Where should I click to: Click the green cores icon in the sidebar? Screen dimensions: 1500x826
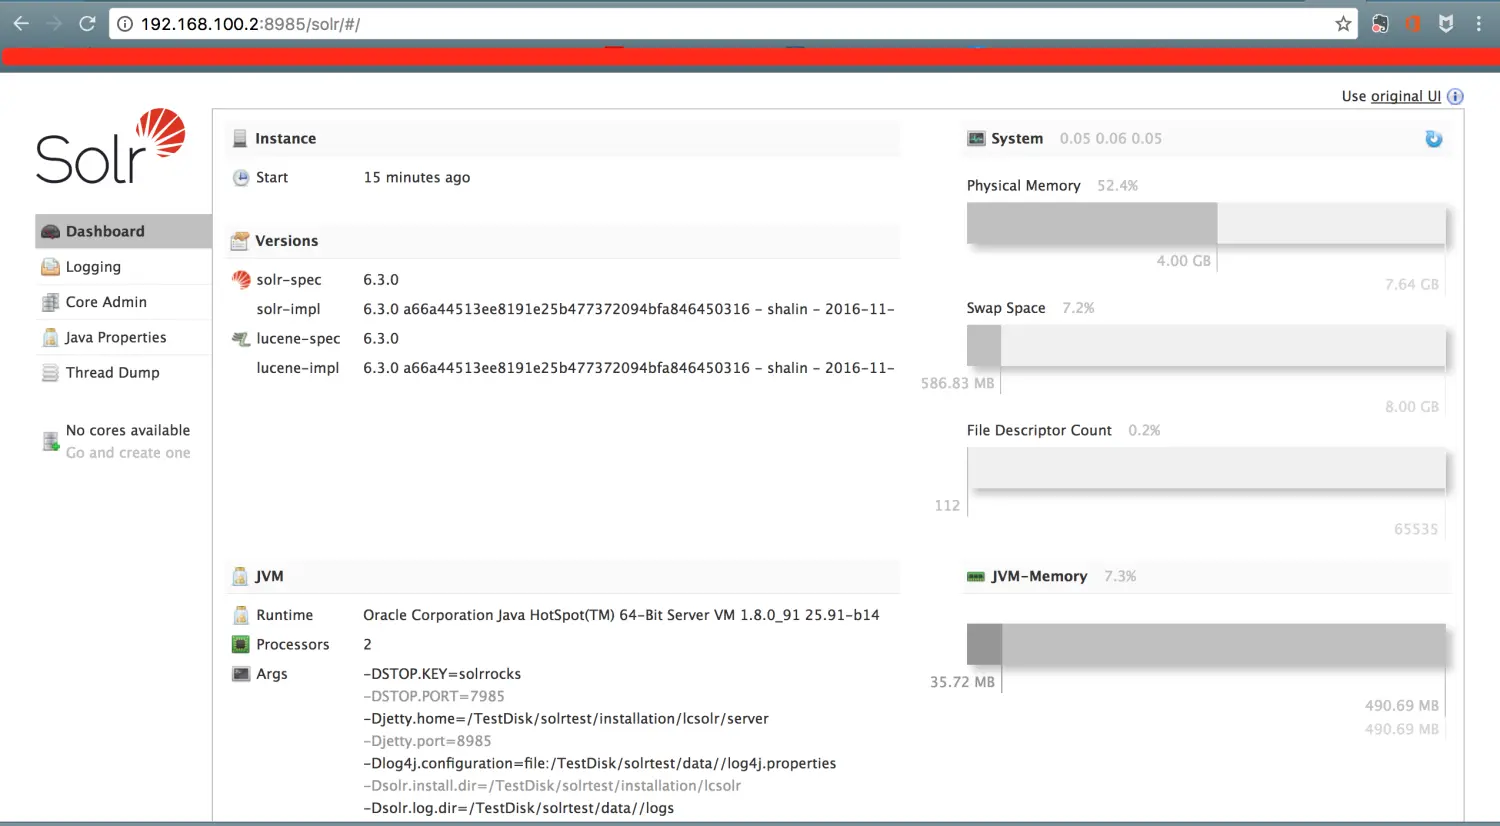click(x=50, y=441)
